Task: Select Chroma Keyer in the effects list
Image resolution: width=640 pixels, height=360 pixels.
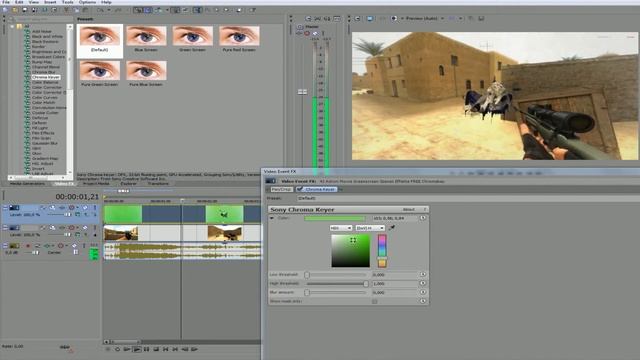Action: [46, 77]
